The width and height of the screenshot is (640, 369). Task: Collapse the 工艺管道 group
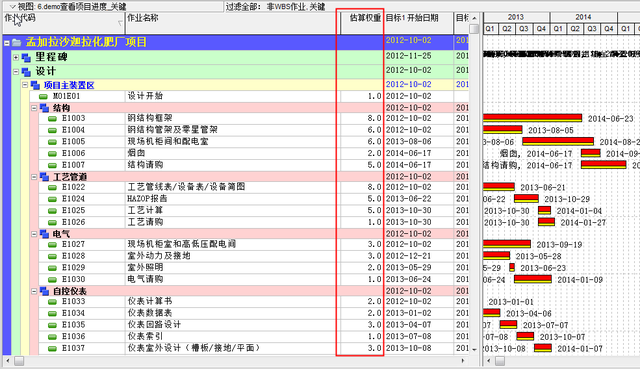pyautogui.click(x=34, y=177)
